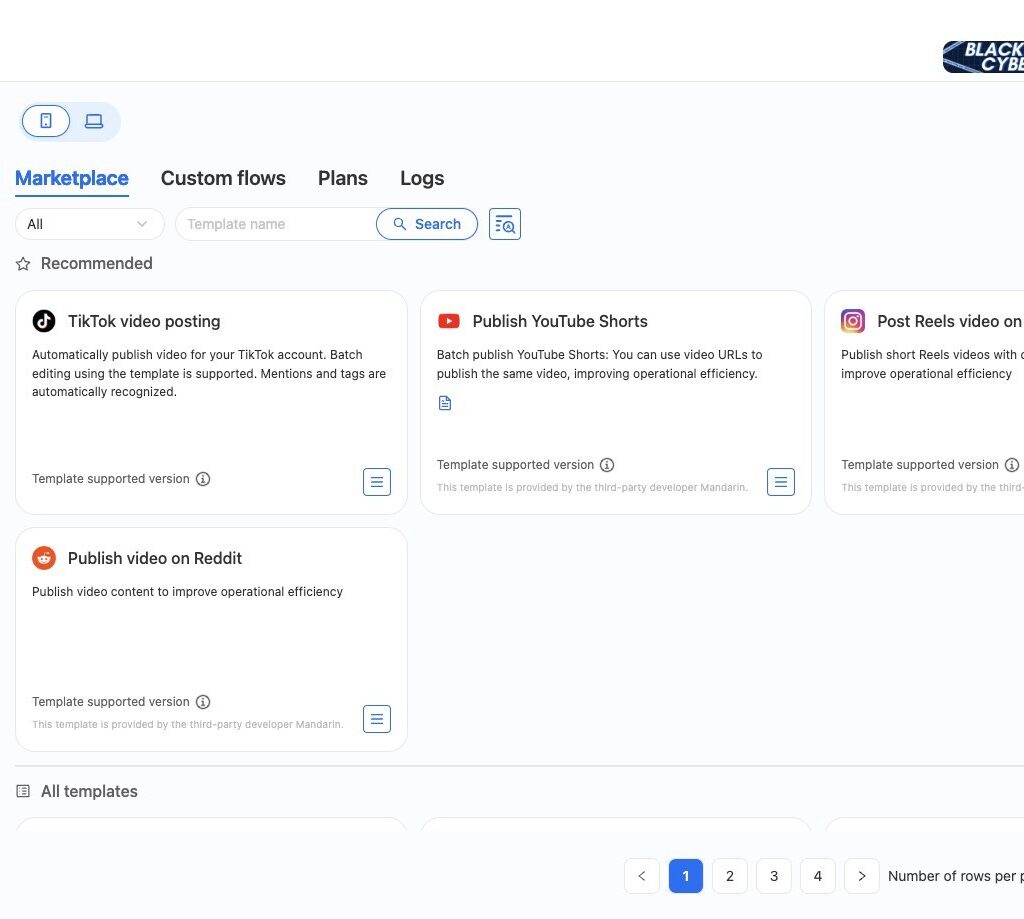The width and height of the screenshot is (1024, 919).
Task: Click the 'Number of rows per' pagination label
Action: (955, 877)
